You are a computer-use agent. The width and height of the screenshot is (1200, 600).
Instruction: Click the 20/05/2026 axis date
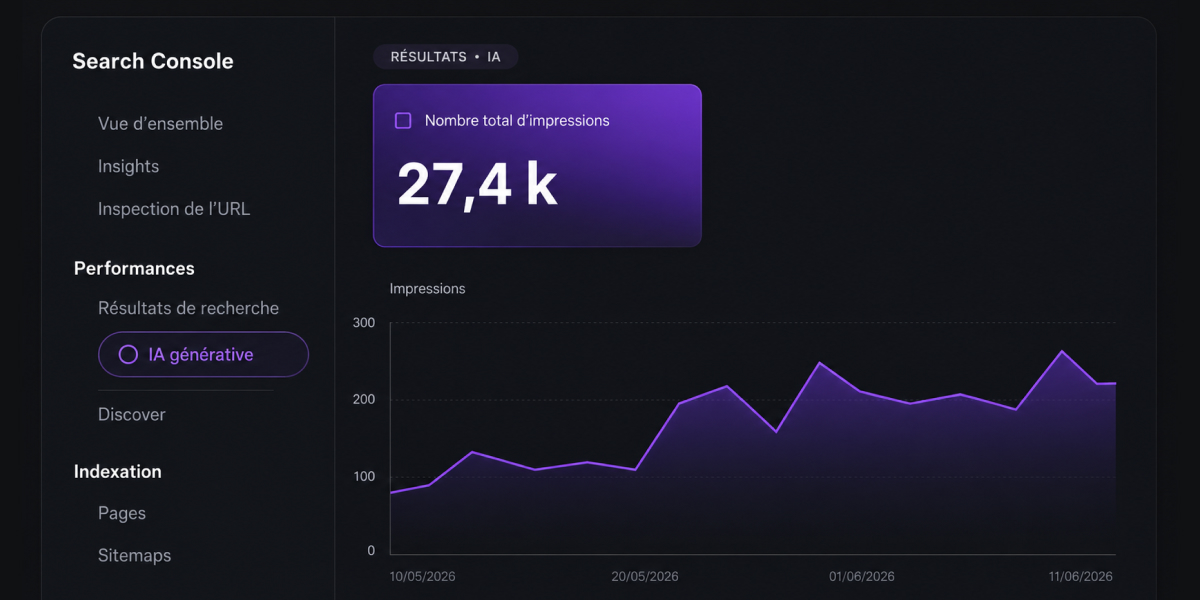[x=645, y=576]
